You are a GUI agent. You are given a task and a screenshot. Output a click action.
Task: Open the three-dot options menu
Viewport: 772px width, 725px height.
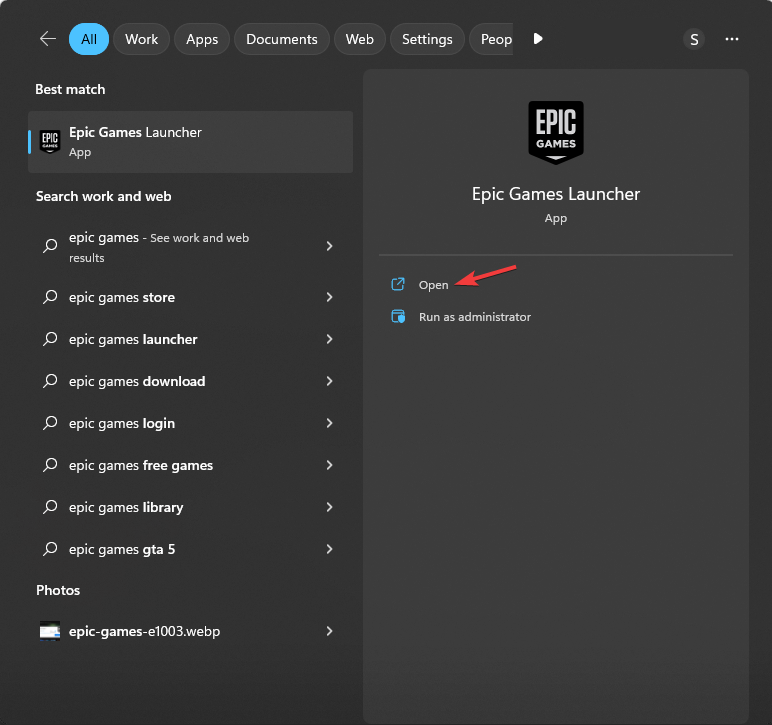(732, 39)
